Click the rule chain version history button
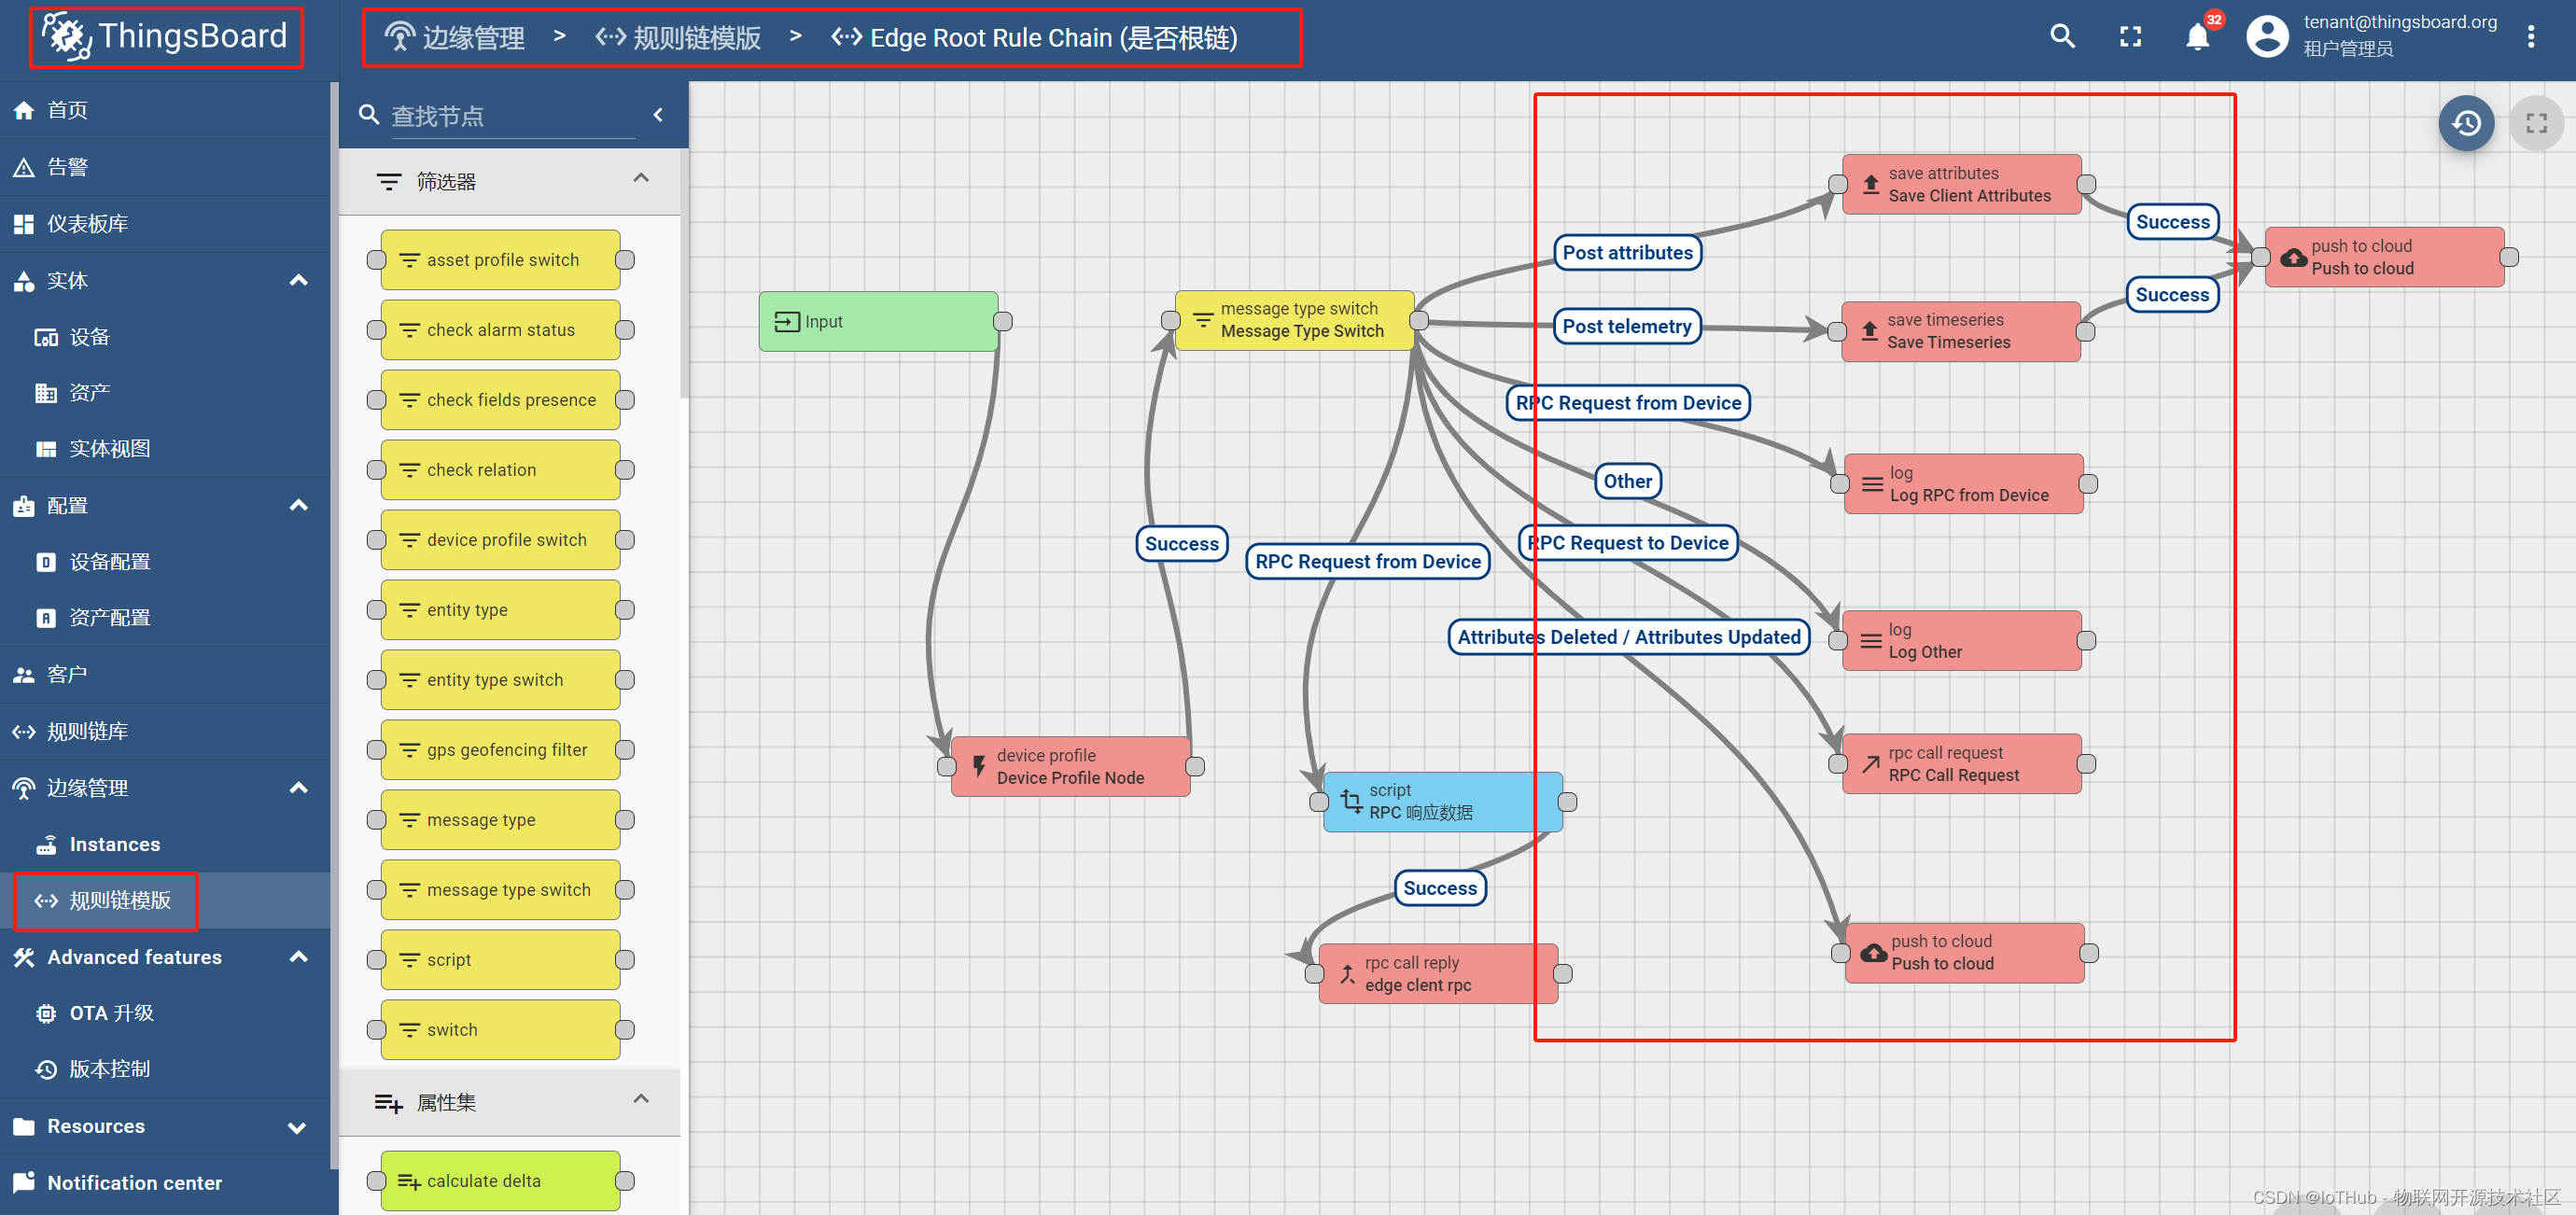Image resolution: width=2576 pixels, height=1215 pixels. coord(2465,123)
